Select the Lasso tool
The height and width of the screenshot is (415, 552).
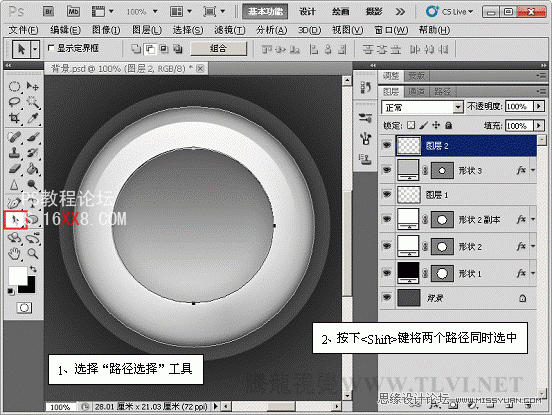14,102
